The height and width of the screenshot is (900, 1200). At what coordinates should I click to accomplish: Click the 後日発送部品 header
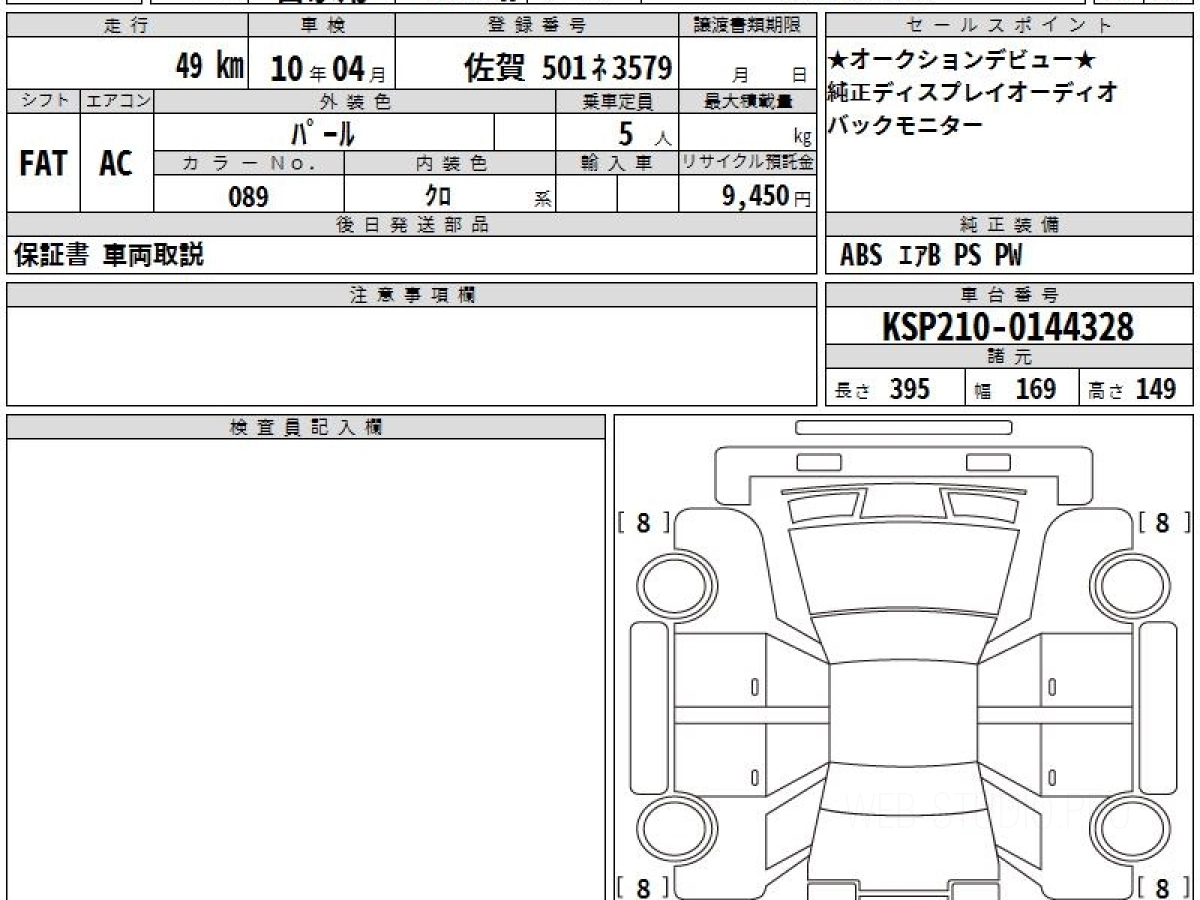click(x=412, y=225)
